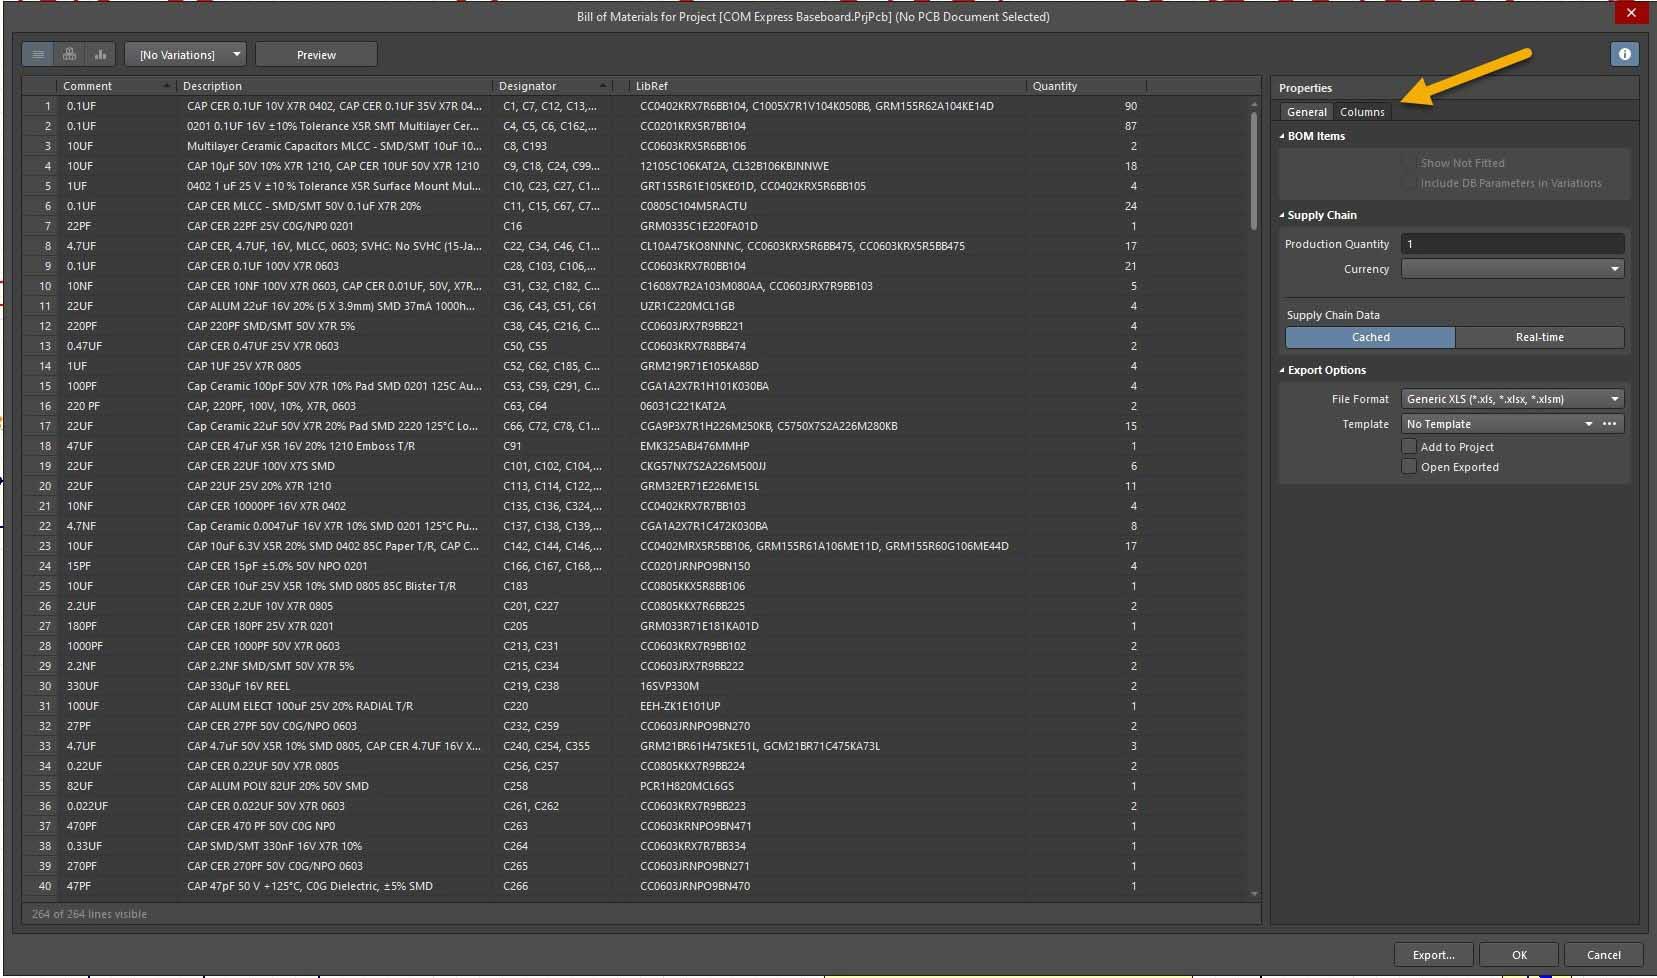Click the Comment column sort arrow
The height and width of the screenshot is (978, 1657).
point(166,86)
